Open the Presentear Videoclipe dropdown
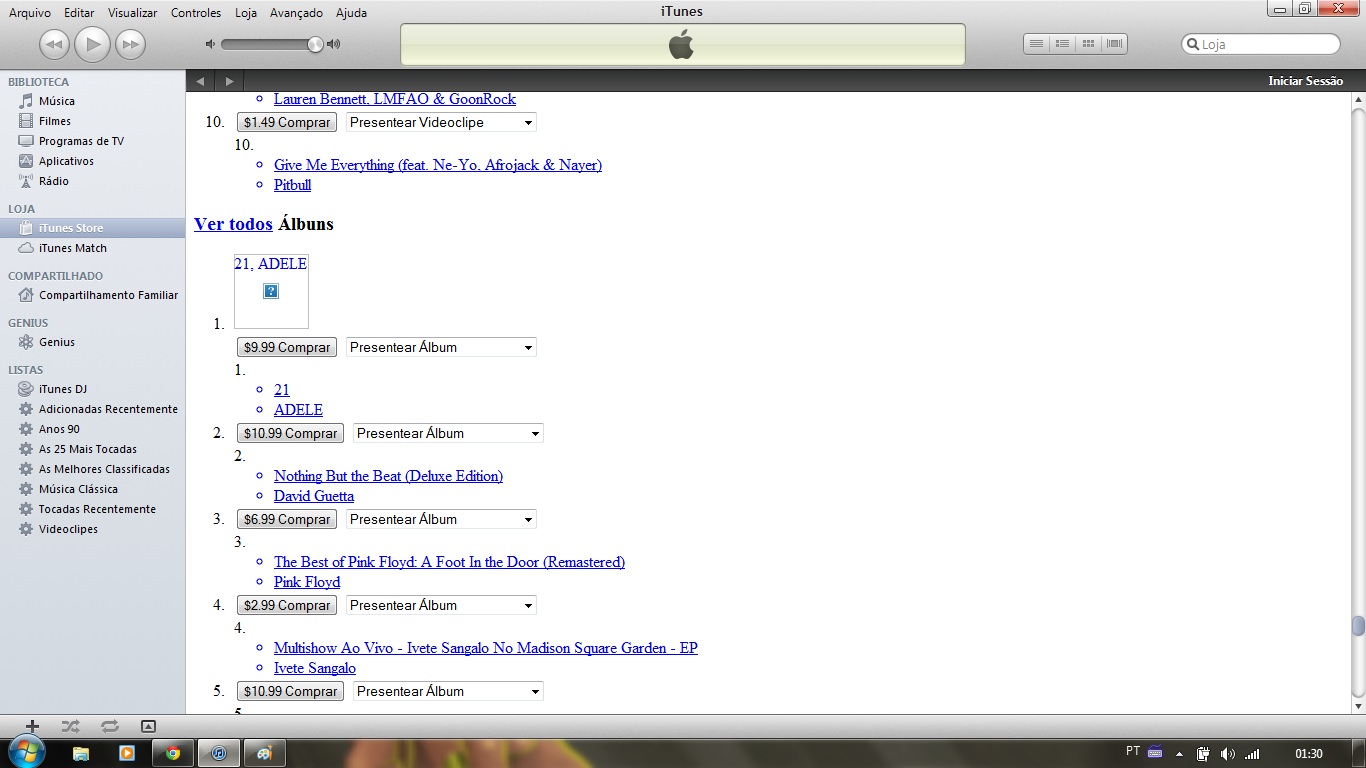 441,122
